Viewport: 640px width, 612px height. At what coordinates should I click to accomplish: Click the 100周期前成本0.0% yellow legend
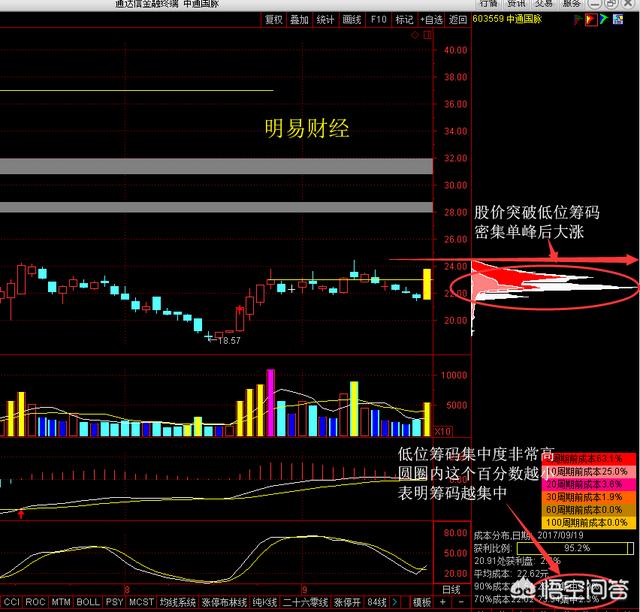(589, 522)
